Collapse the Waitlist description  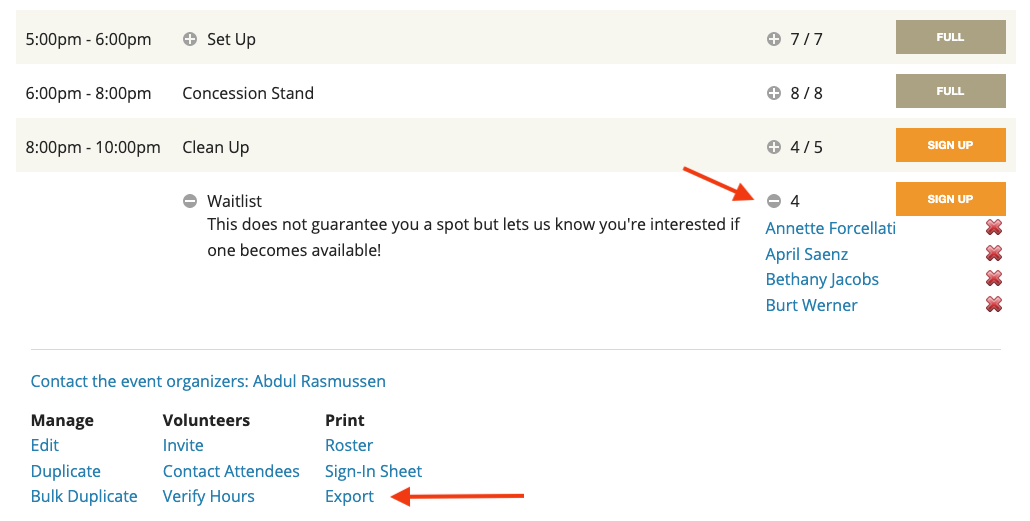pyautogui.click(x=190, y=201)
